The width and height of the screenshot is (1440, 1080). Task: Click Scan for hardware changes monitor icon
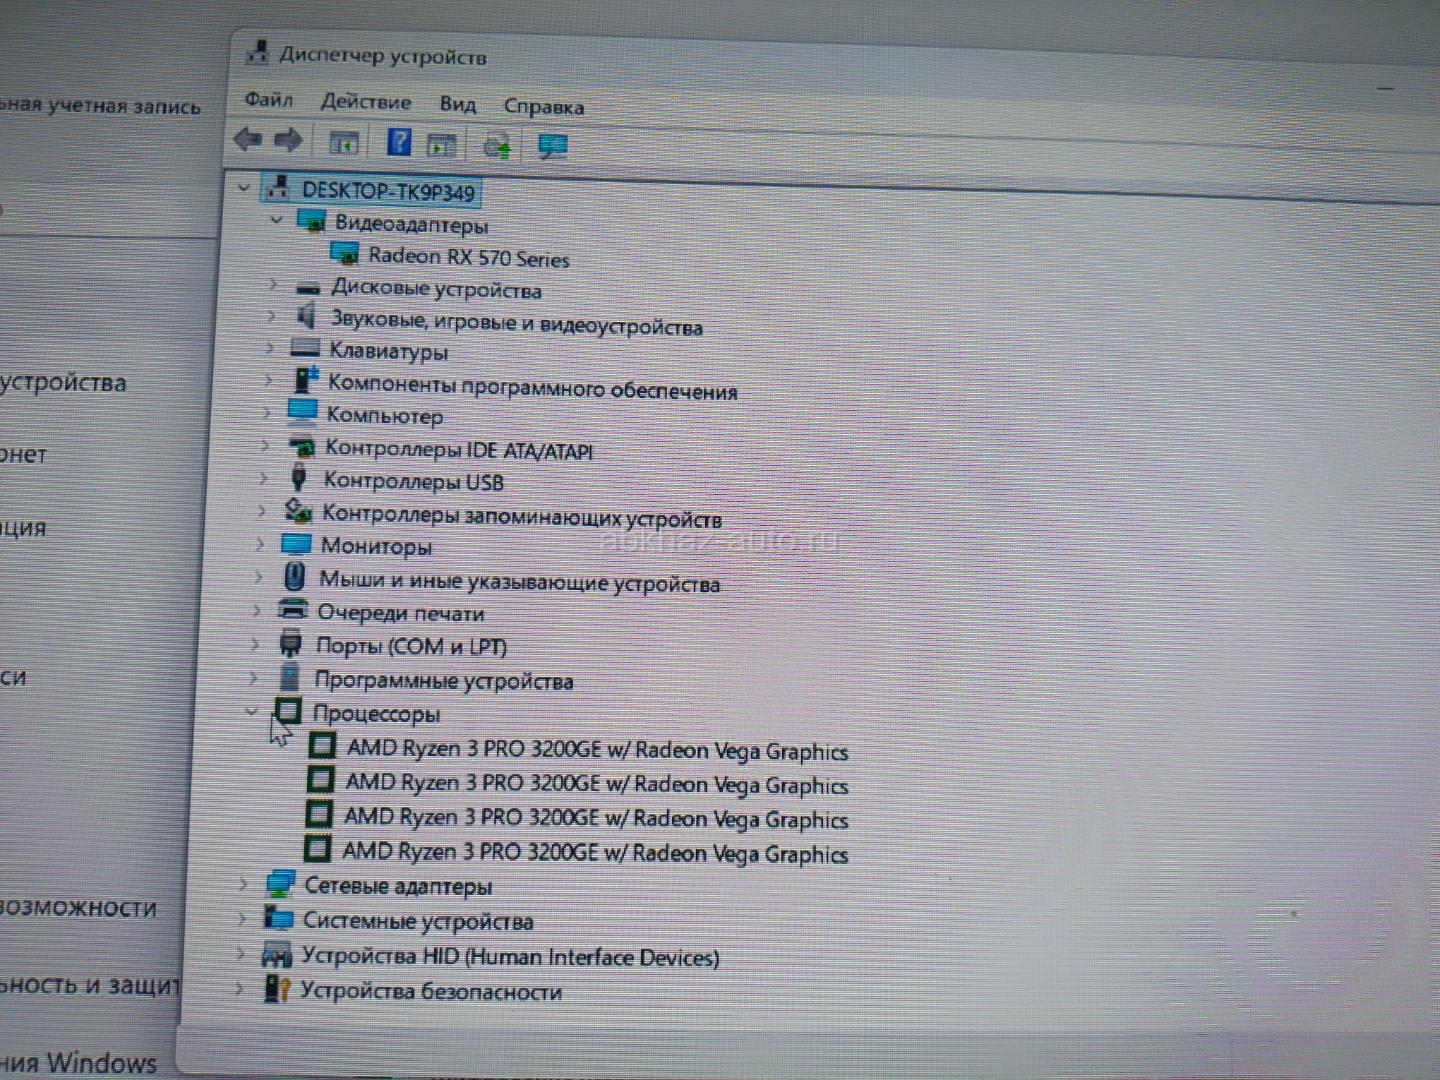(552, 147)
